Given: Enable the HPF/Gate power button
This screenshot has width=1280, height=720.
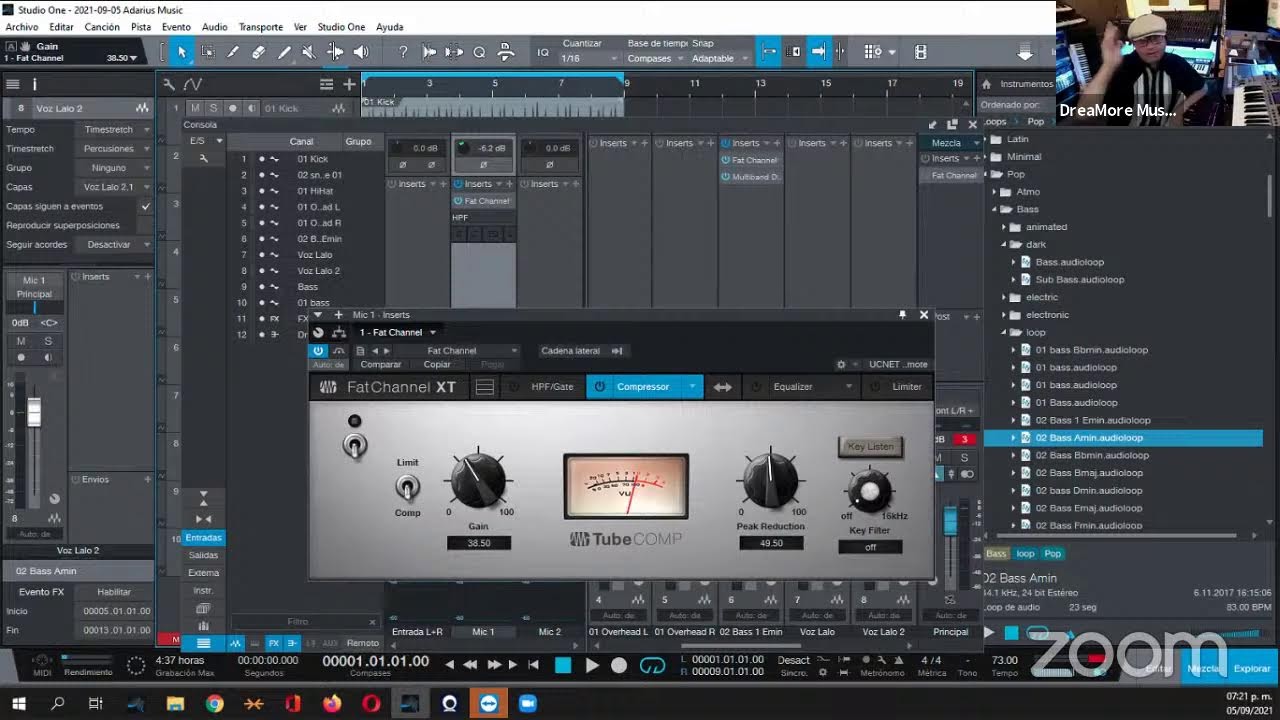Looking at the screenshot, I should click(514, 387).
